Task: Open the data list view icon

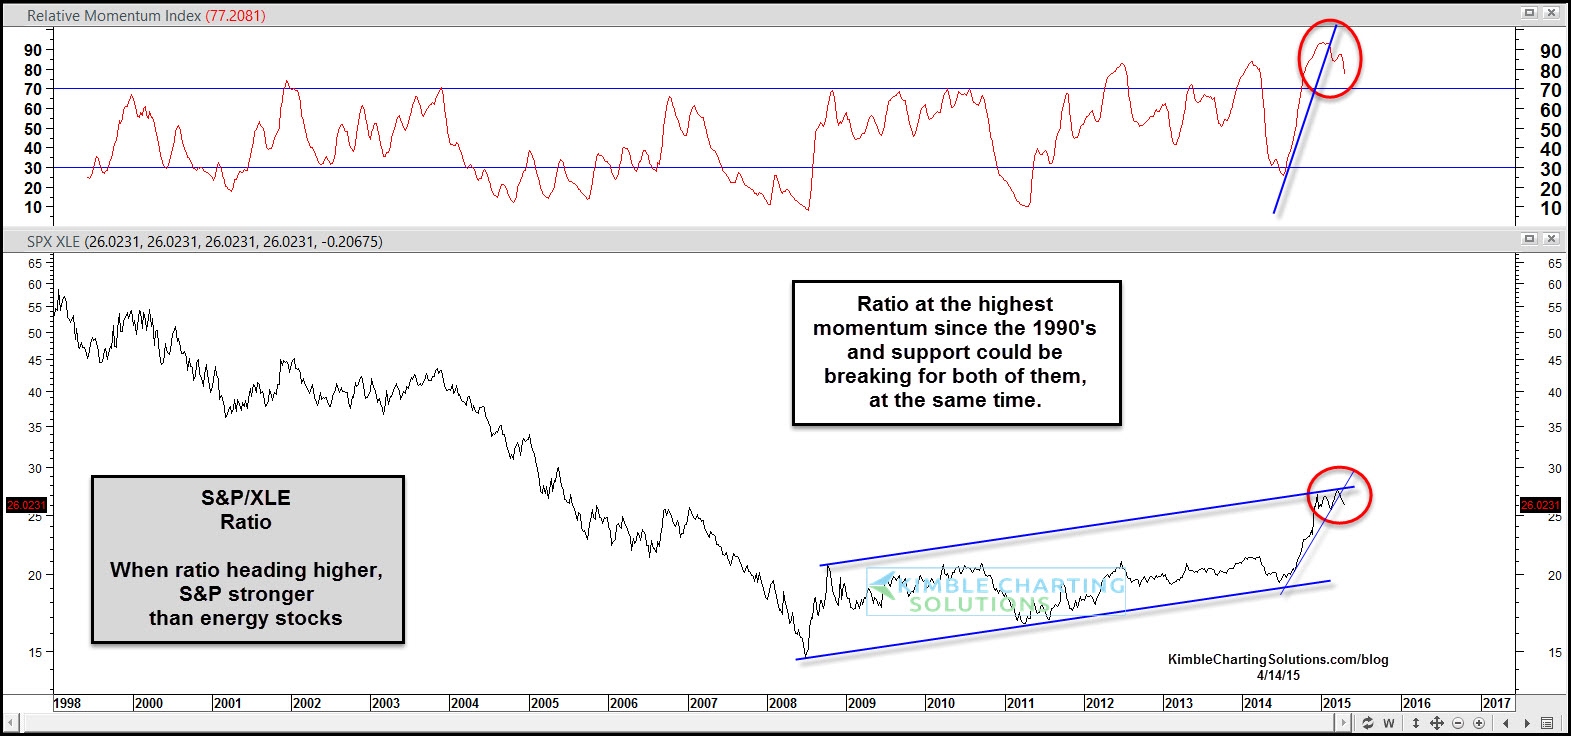Action: click(1547, 723)
